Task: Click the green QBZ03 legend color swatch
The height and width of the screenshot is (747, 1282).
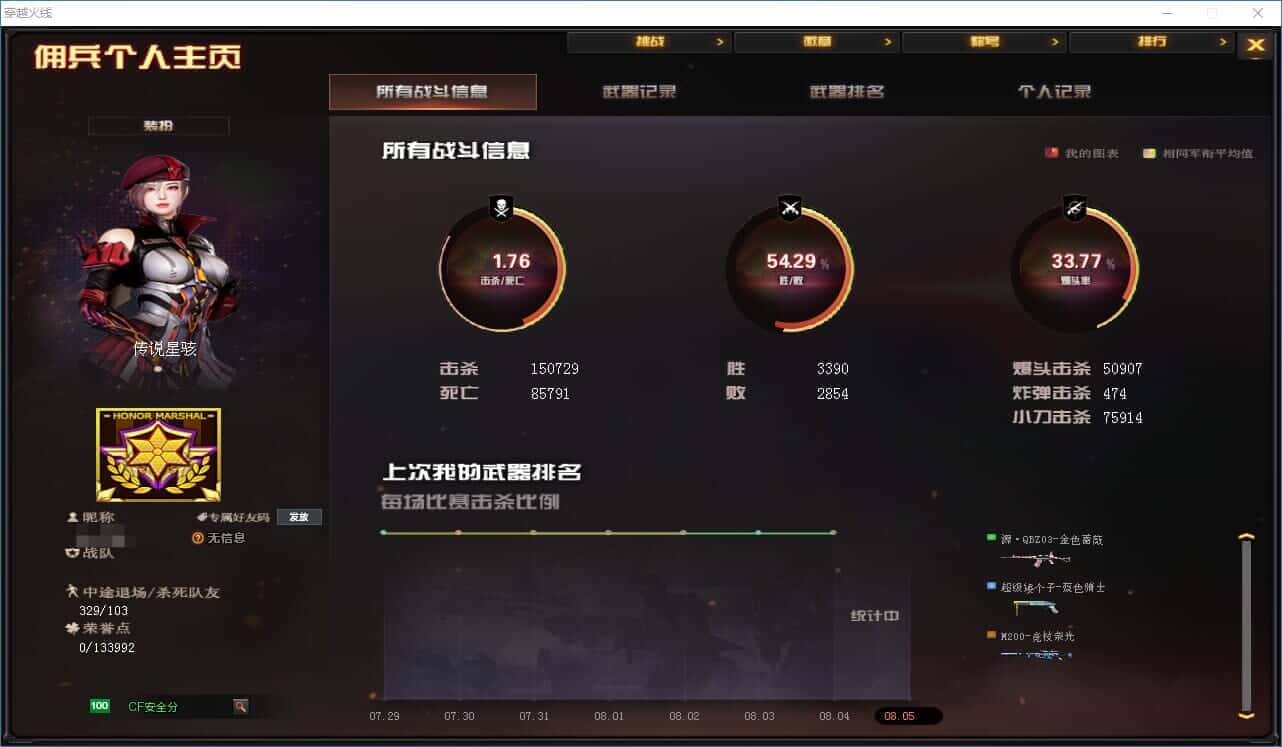Action: (990, 539)
